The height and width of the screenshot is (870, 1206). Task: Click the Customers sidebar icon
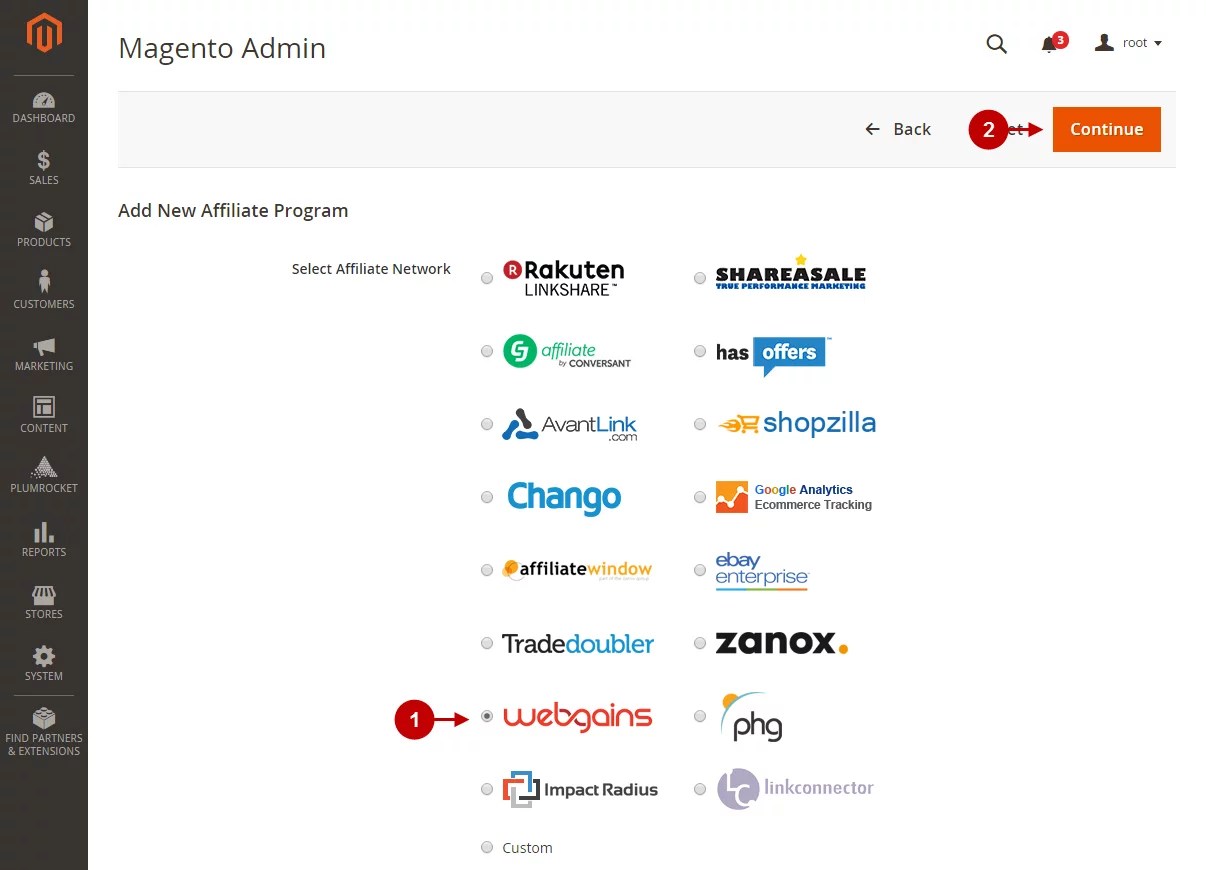point(44,291)
